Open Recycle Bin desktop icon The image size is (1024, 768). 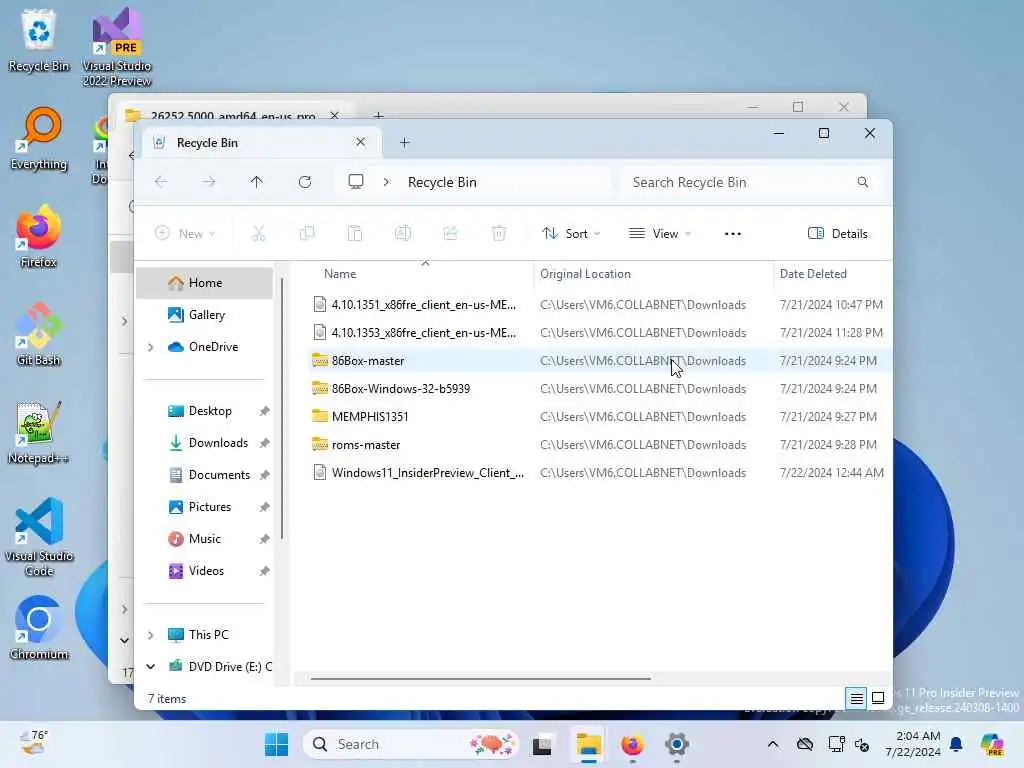pyautogui.click(x=39, y=40)
